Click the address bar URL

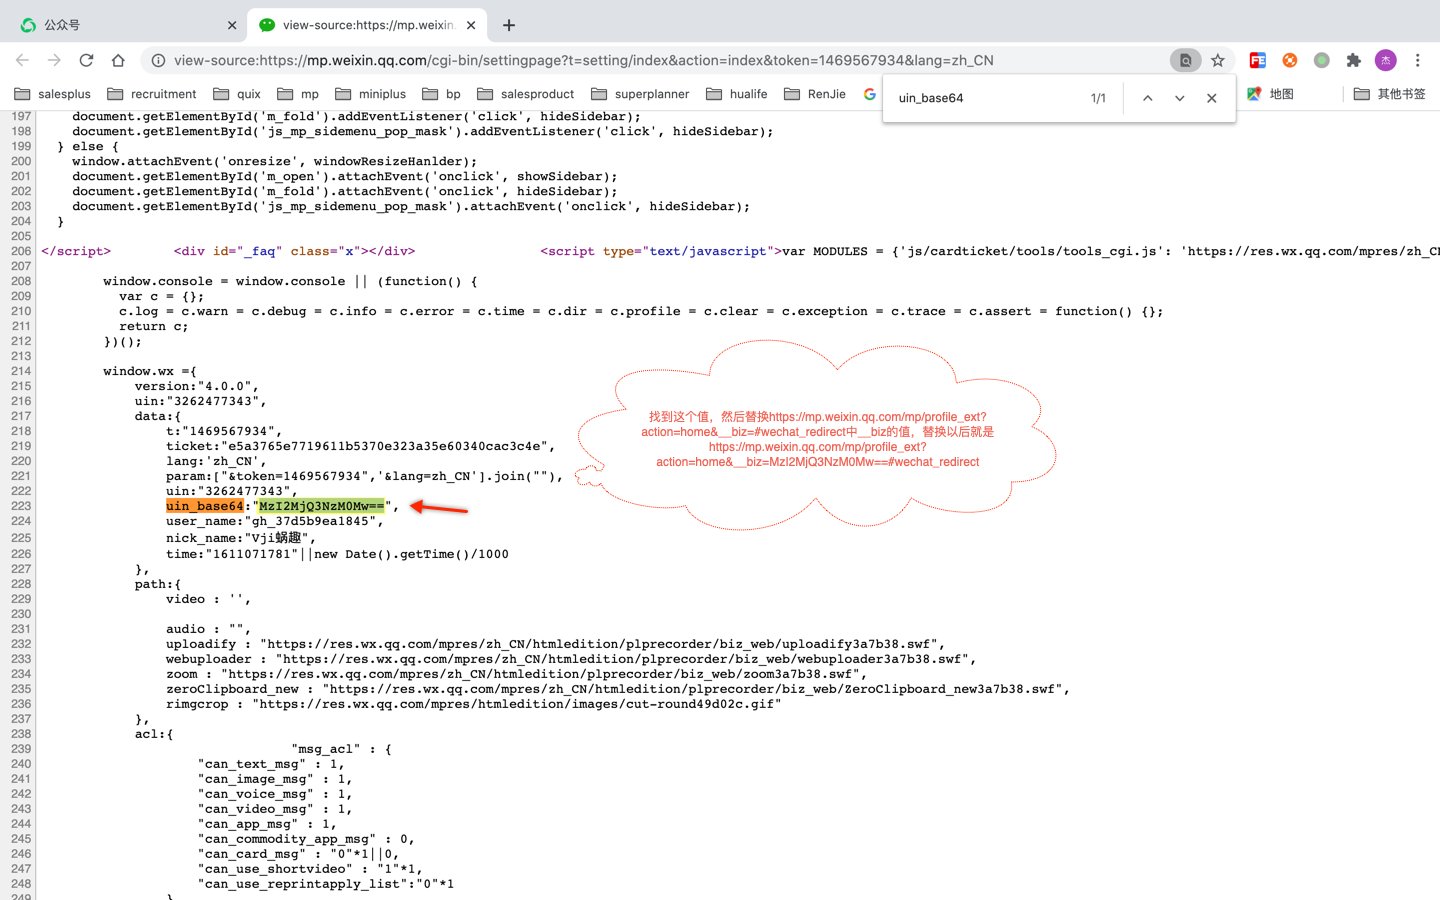(583, 60)
